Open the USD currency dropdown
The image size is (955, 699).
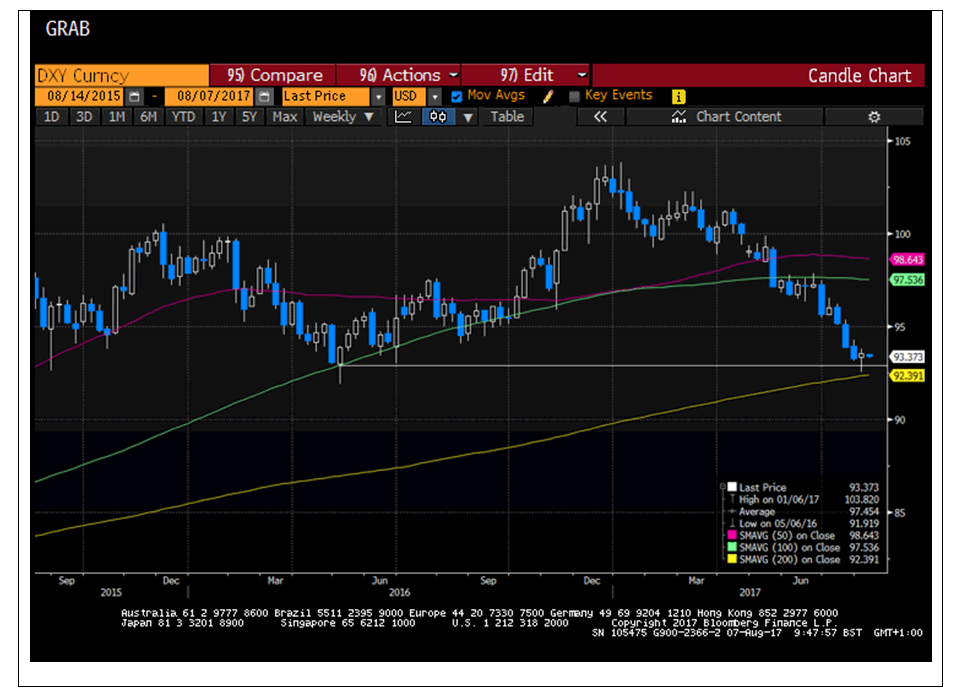click(x=434, y=96)
